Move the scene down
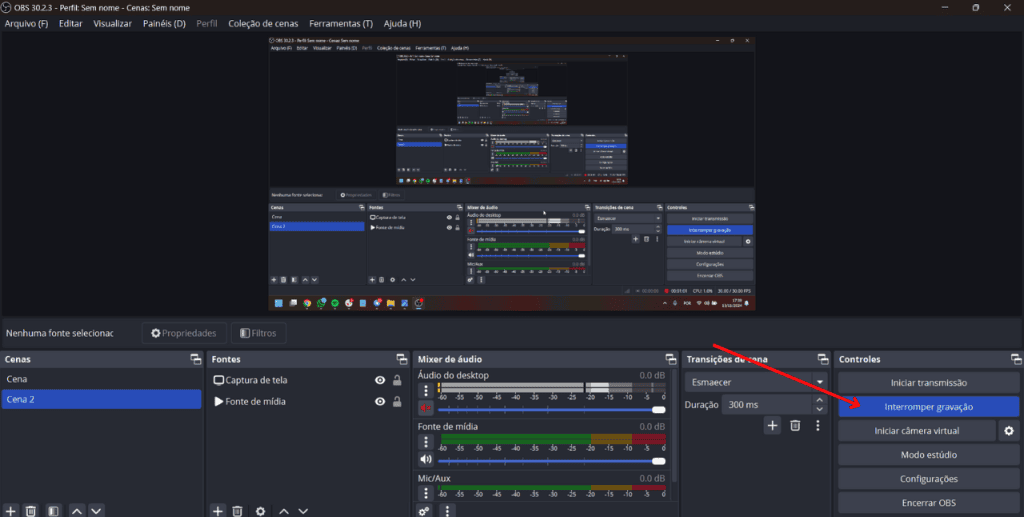Viewport: 1024px width, 517px height. pos(96,510)
